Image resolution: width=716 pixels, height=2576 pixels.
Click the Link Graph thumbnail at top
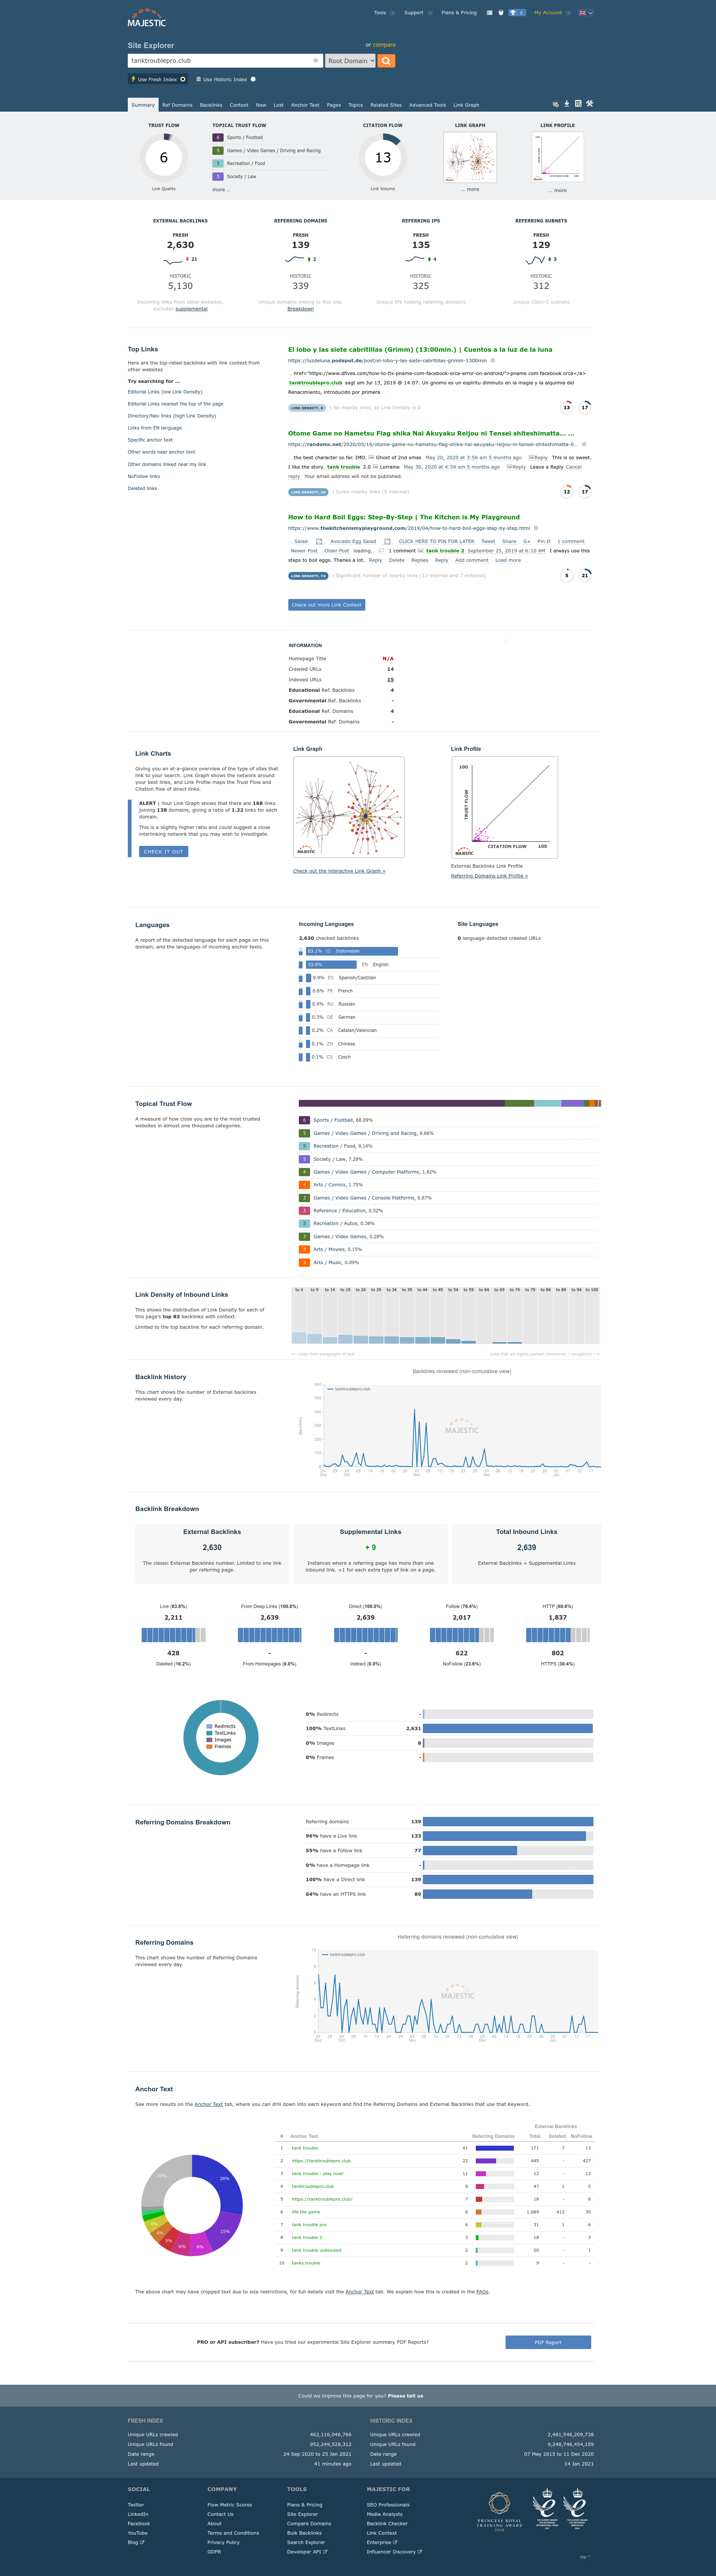[x=470, y=158]
